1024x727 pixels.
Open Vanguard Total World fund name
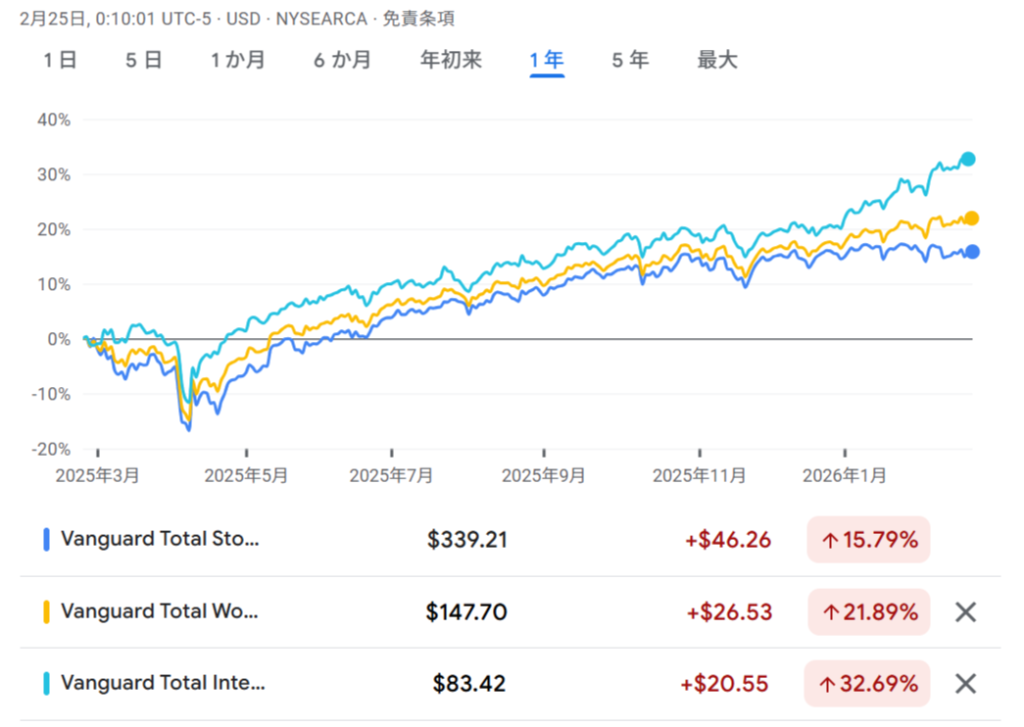(160, 612)
